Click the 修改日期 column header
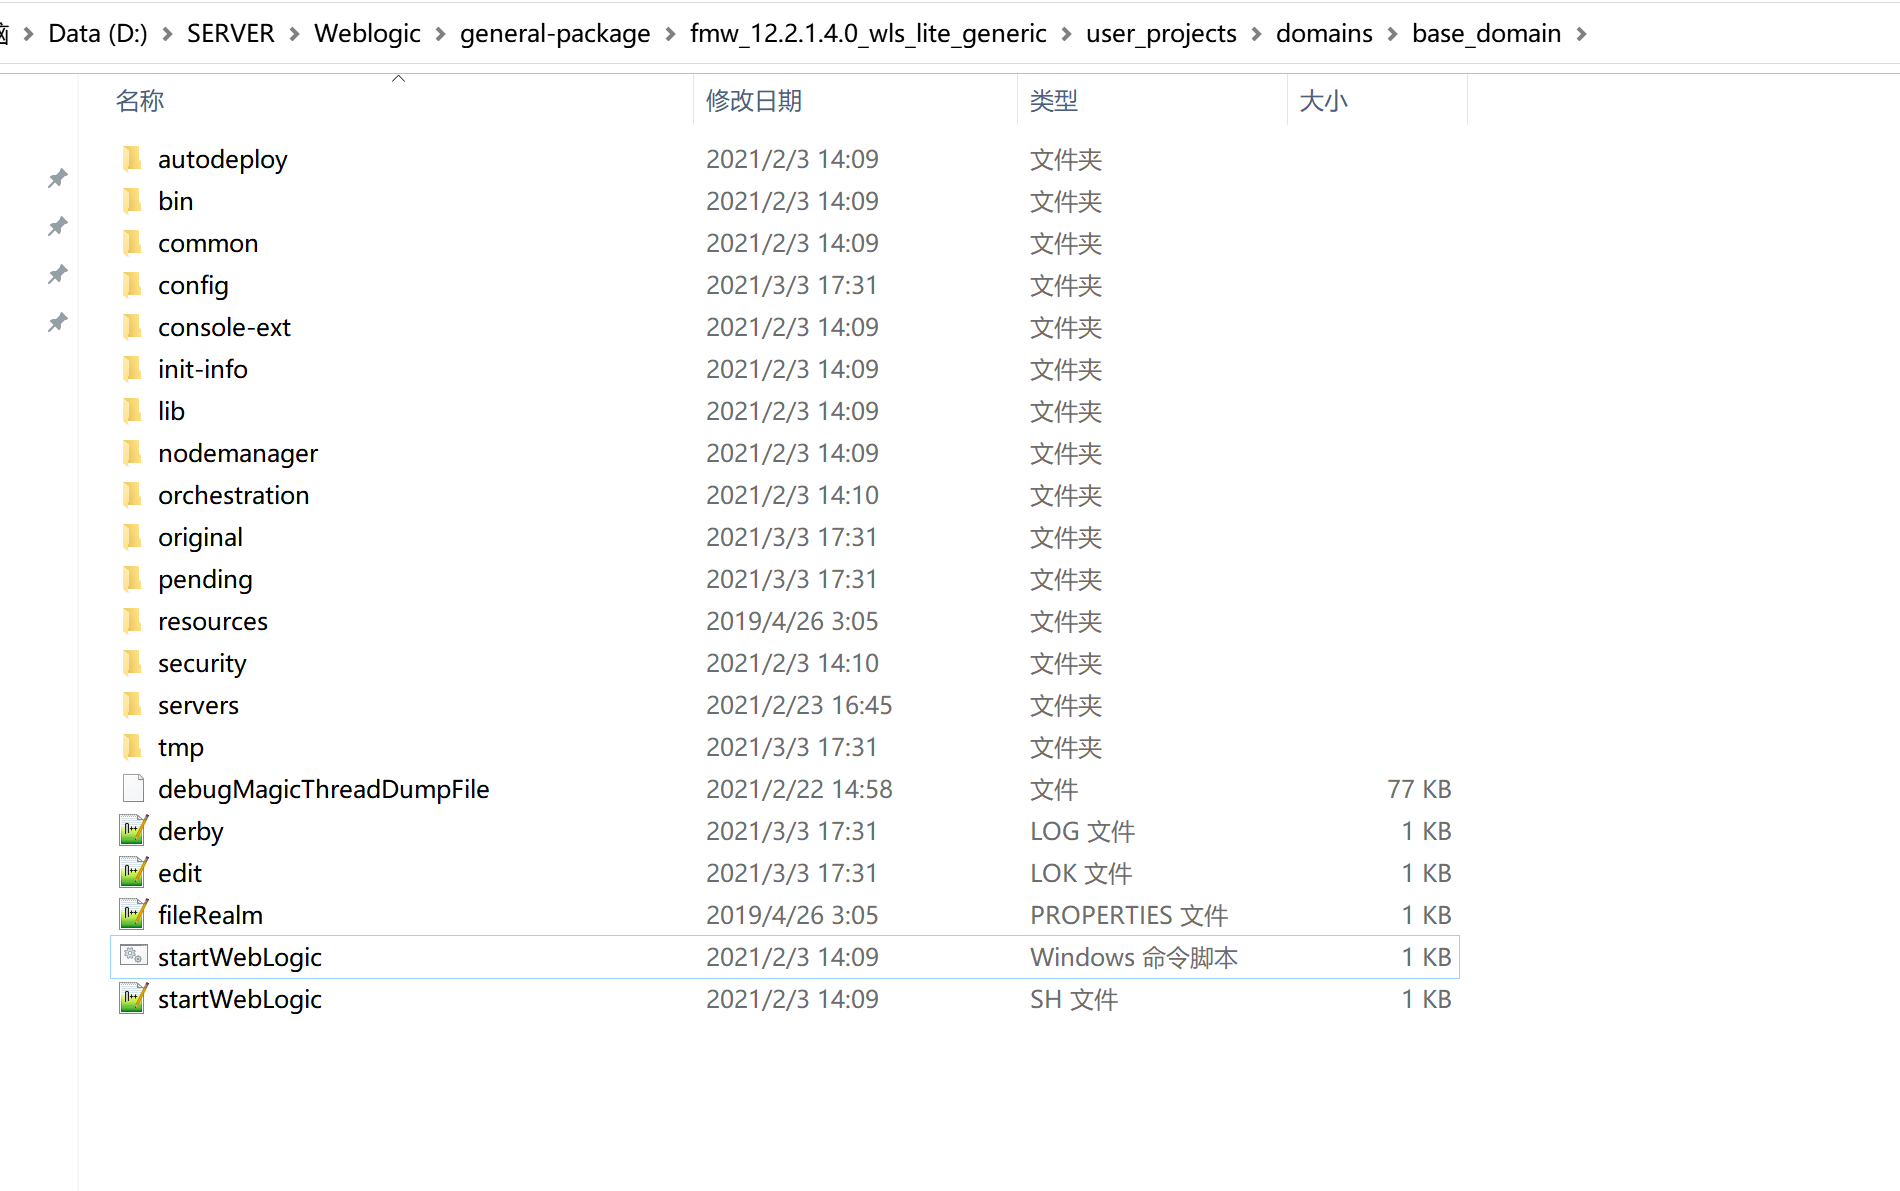The width and height of the screenshot is (1900, 1191). [753, 100]
